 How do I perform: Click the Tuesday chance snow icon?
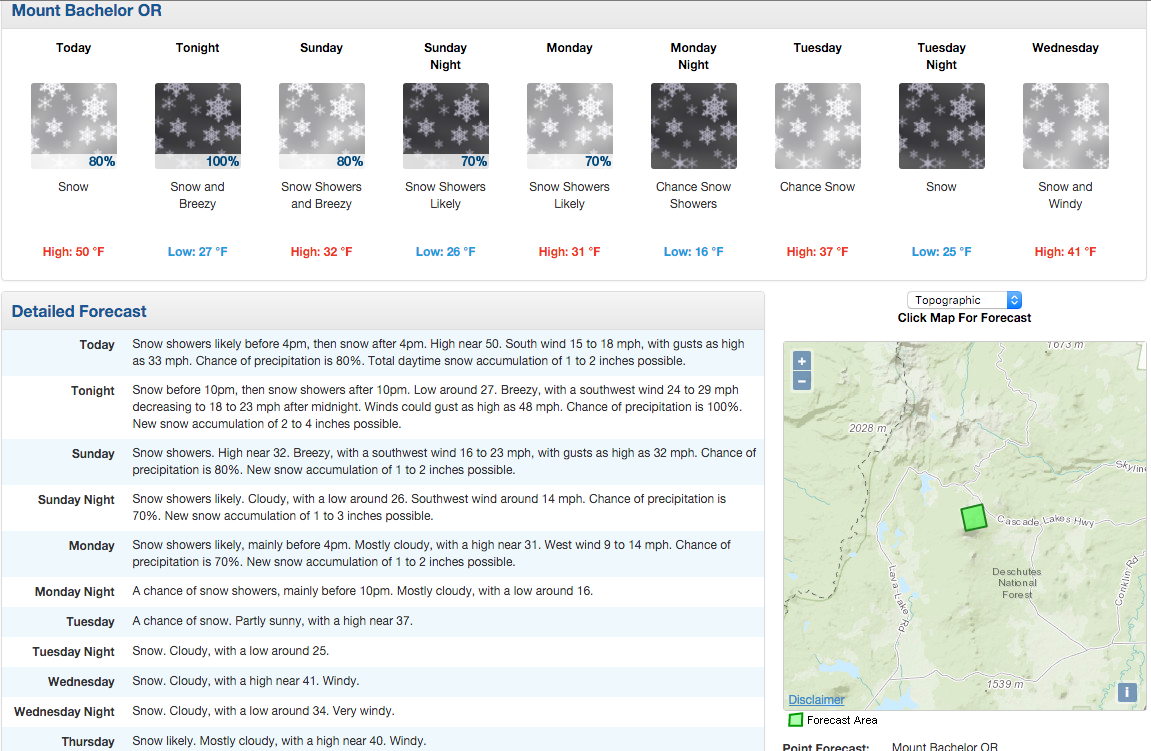[818, 126]
